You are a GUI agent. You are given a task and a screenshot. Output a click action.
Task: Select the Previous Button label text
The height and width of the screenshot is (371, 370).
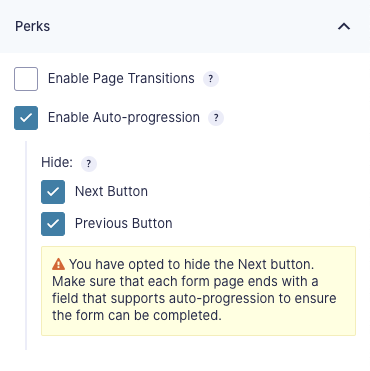coord(124,223)
